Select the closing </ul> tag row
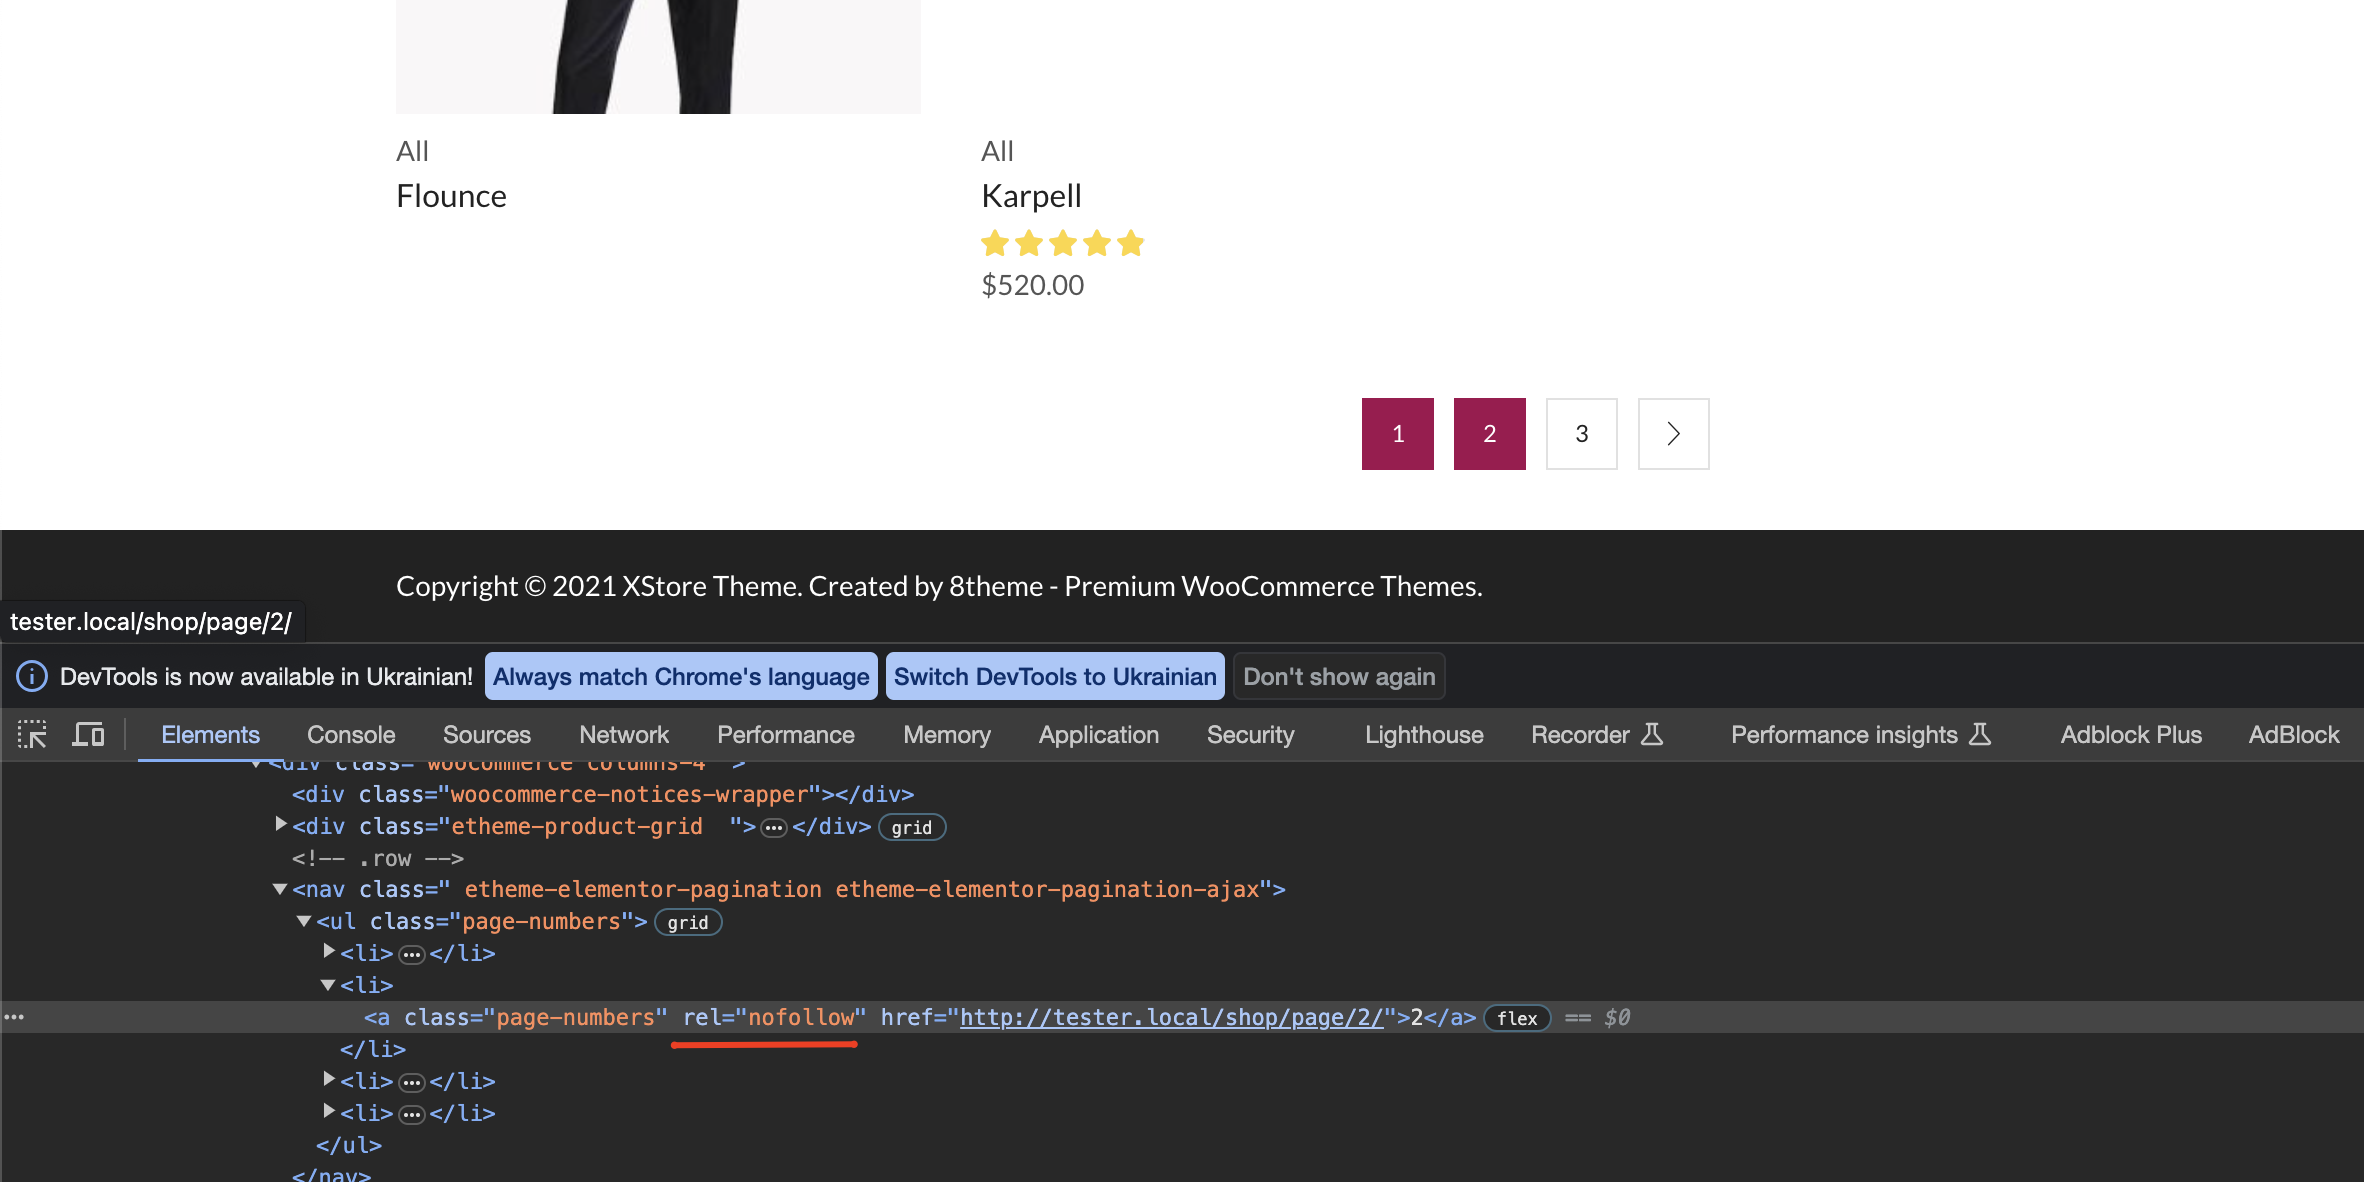The height and width of the screenshot is (1182, 2364). (349, 1146)
